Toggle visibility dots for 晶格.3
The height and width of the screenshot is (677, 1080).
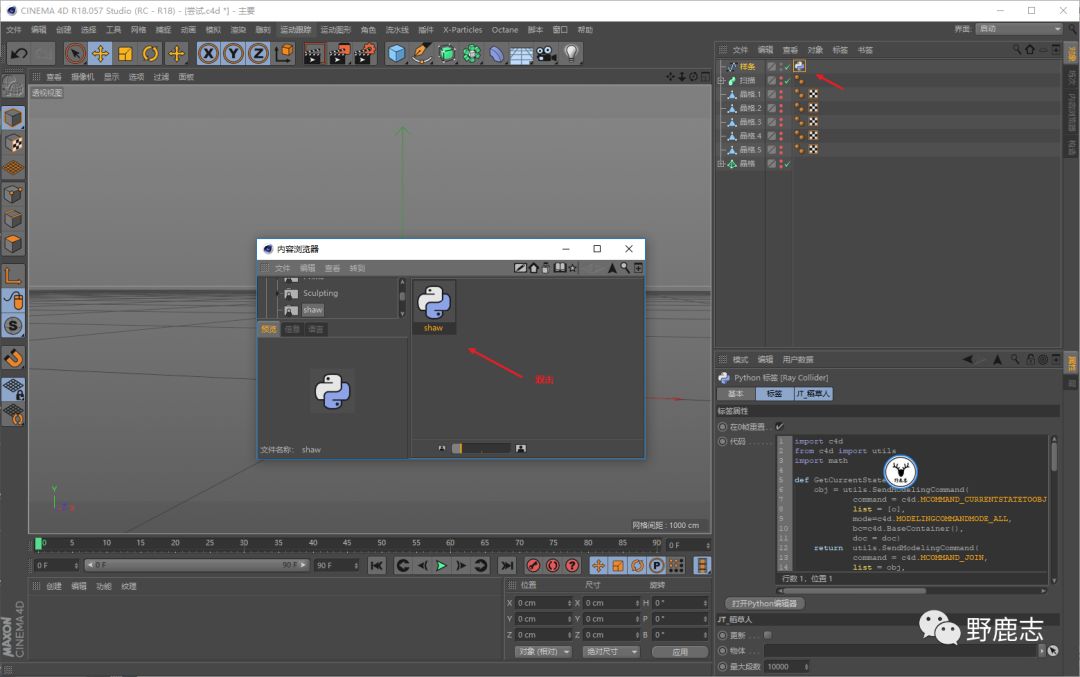[x=781, y=122]
